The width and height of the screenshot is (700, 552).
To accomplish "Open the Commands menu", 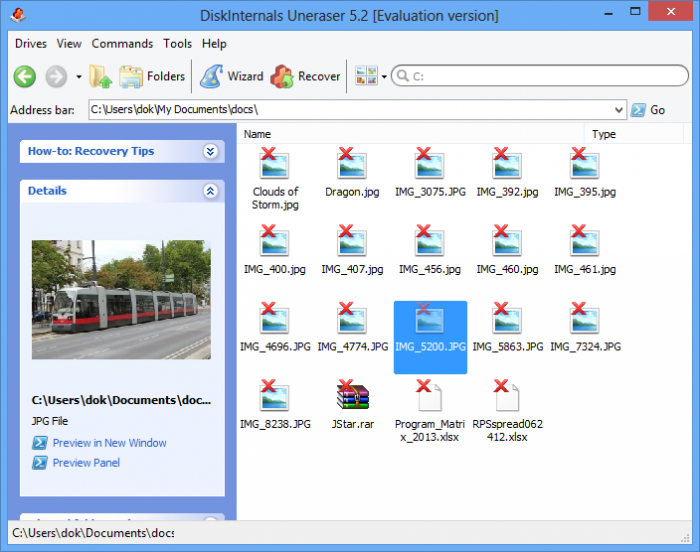I will (x=122, y=44).
